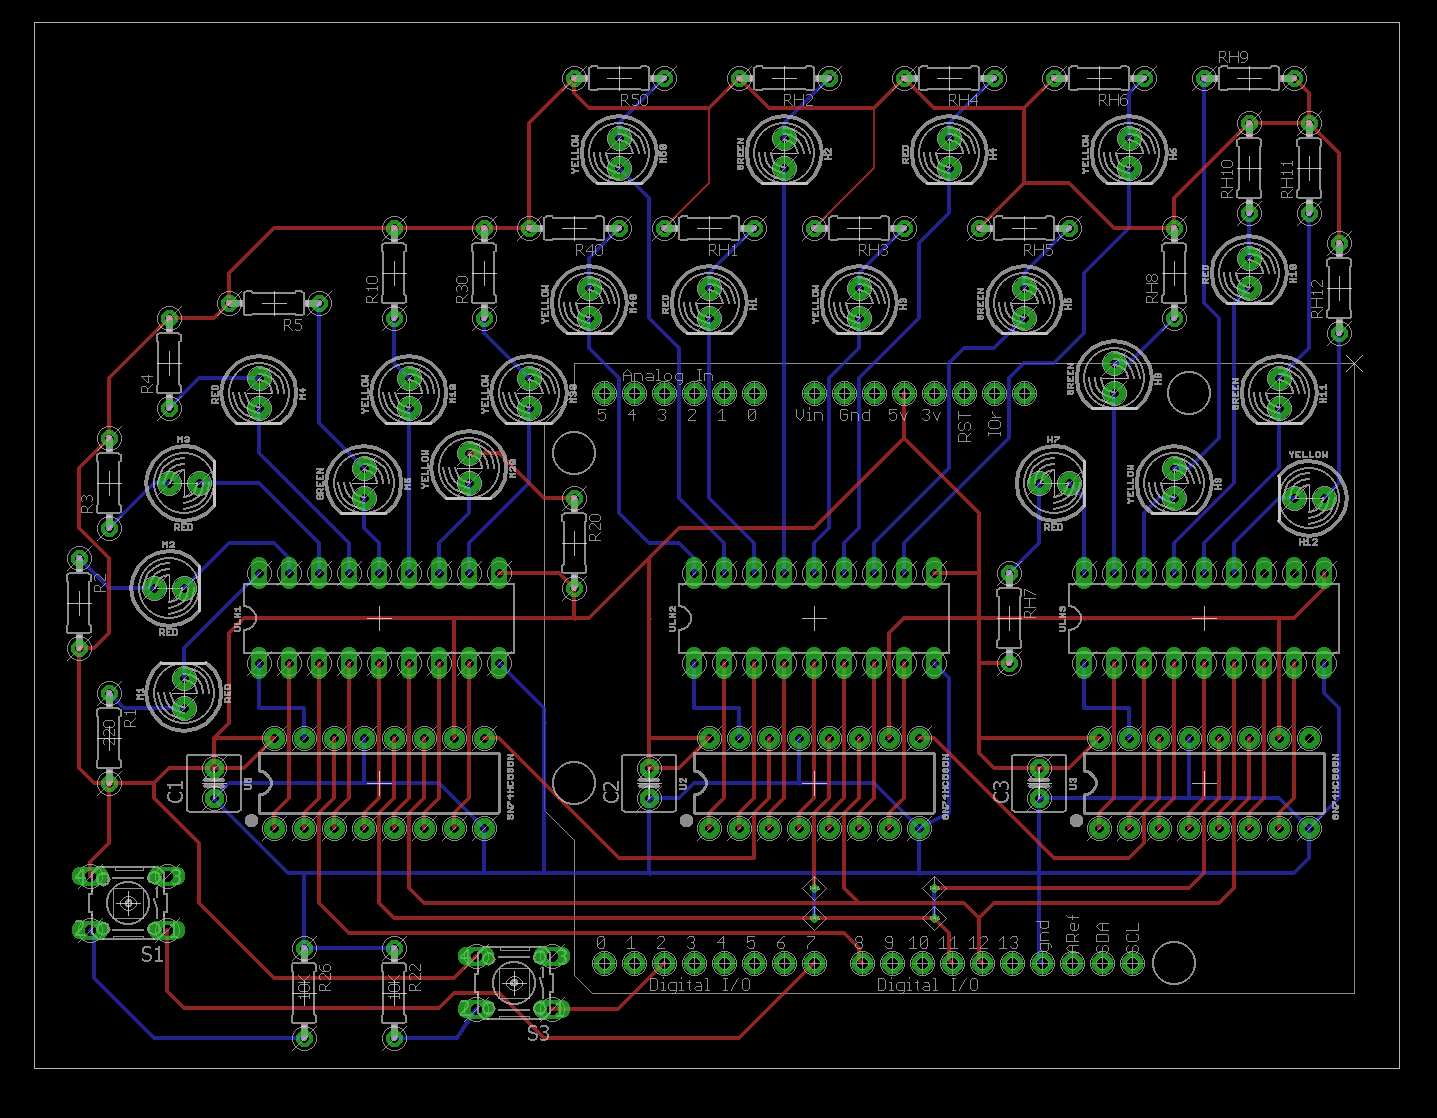Select the Gnd power pin label

click(x=855, y=415)
